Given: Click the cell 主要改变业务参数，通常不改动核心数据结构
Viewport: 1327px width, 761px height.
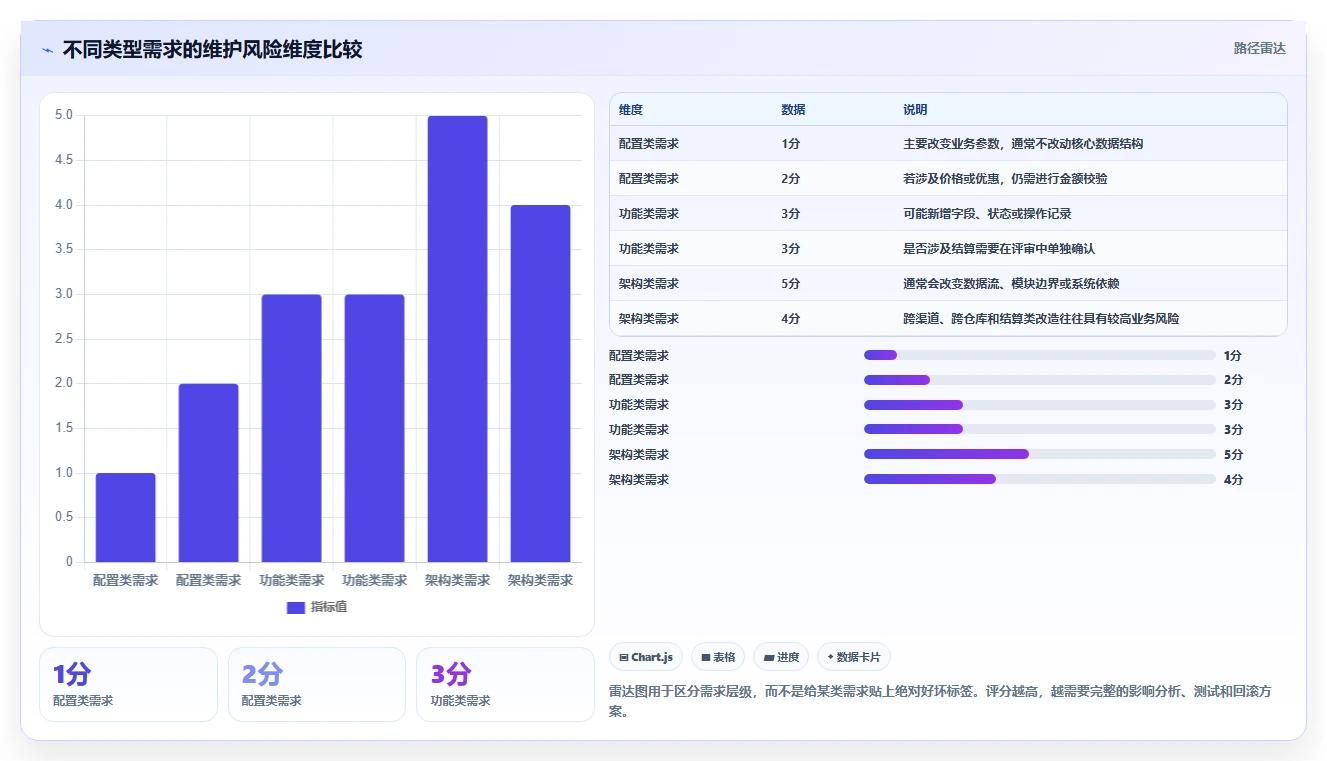Looking at the screenshot, I should click(x=1023, y=144).
